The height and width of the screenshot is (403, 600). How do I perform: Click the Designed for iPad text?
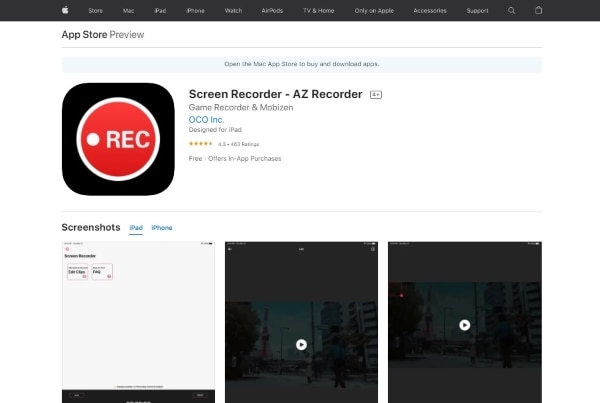(215, 130)
